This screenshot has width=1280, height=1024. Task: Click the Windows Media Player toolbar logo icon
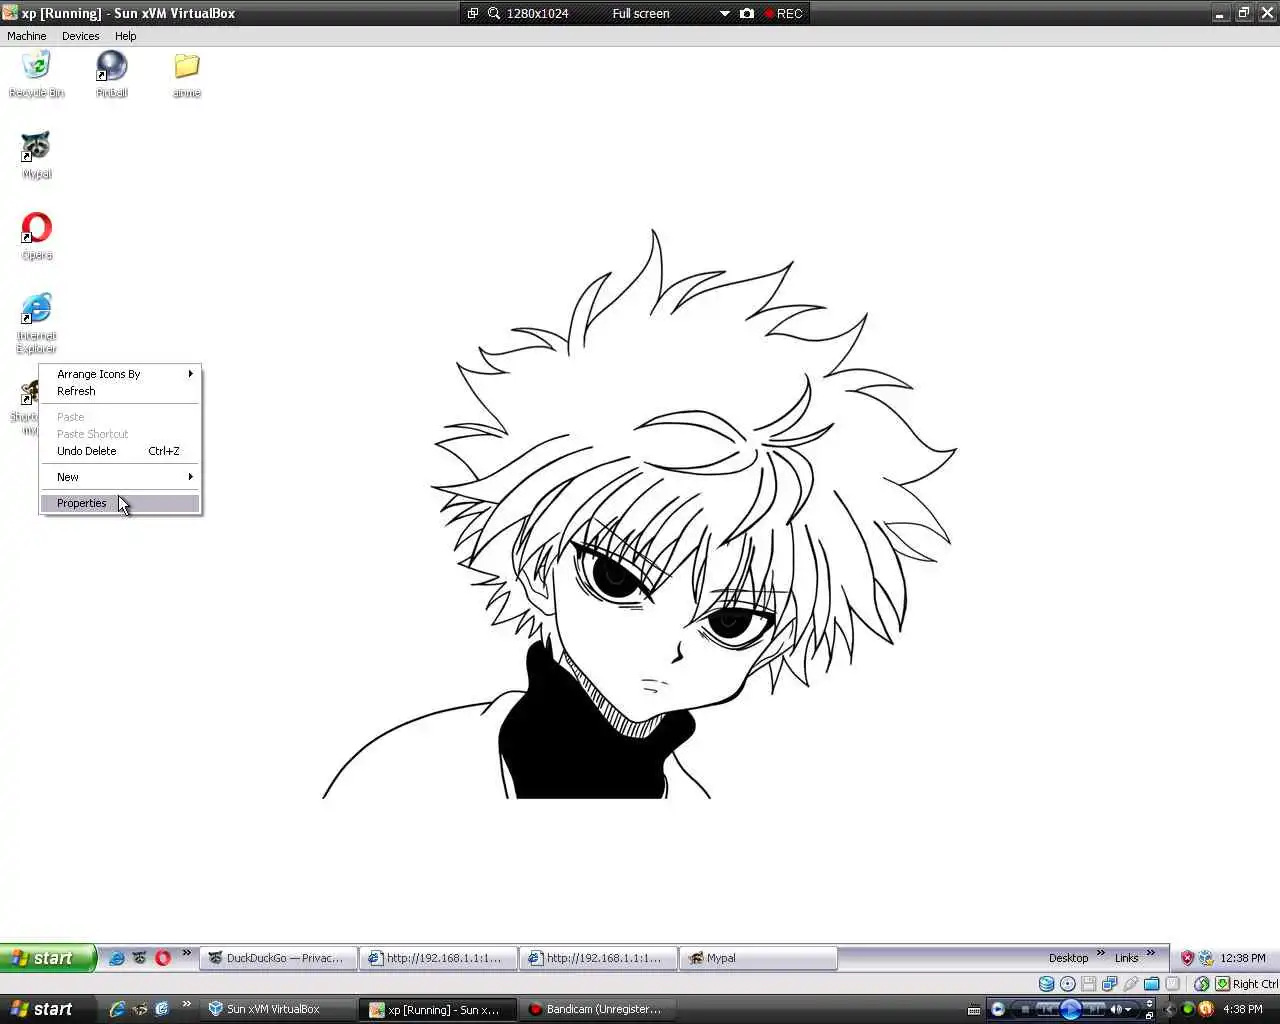998,1009
